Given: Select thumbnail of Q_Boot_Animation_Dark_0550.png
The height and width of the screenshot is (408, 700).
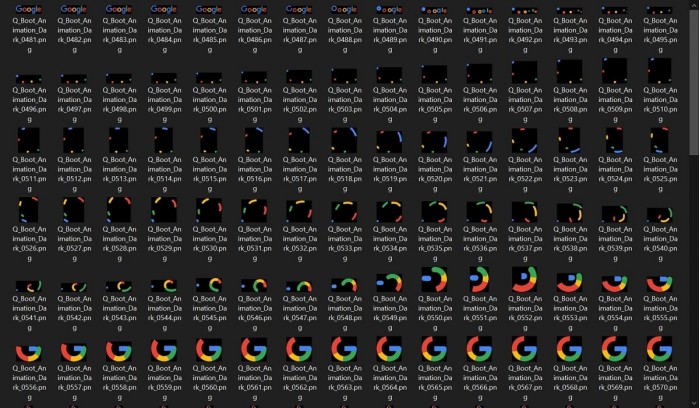Looking at the screenshot, I should [434, 279].
